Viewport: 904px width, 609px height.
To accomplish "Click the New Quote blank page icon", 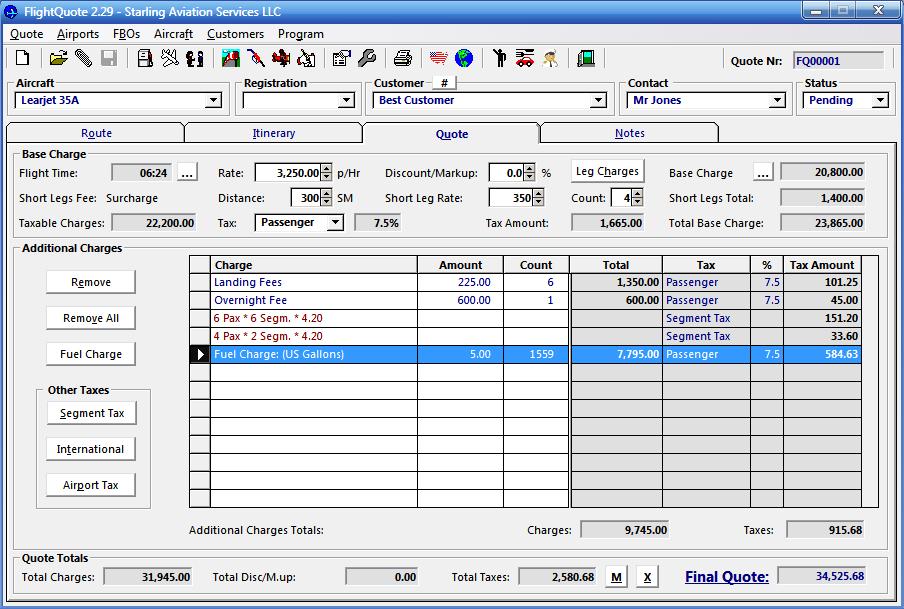I will tap(22, 59).
